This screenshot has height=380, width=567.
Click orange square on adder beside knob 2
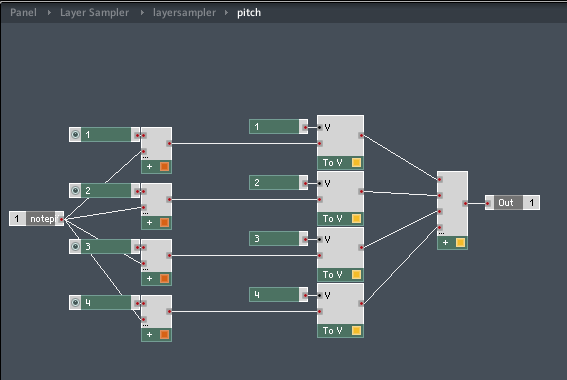[165, 223]
